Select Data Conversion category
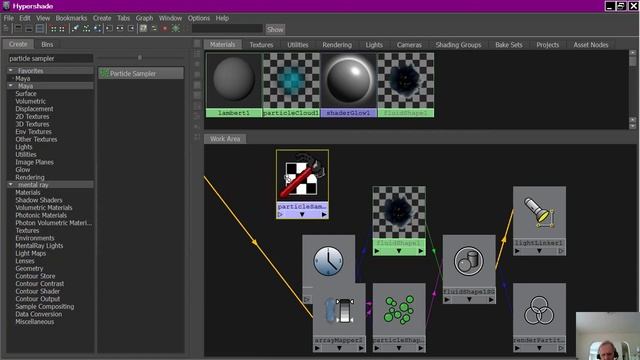The width and height of the screenshot is (640, 360). [x=39, y=314]
